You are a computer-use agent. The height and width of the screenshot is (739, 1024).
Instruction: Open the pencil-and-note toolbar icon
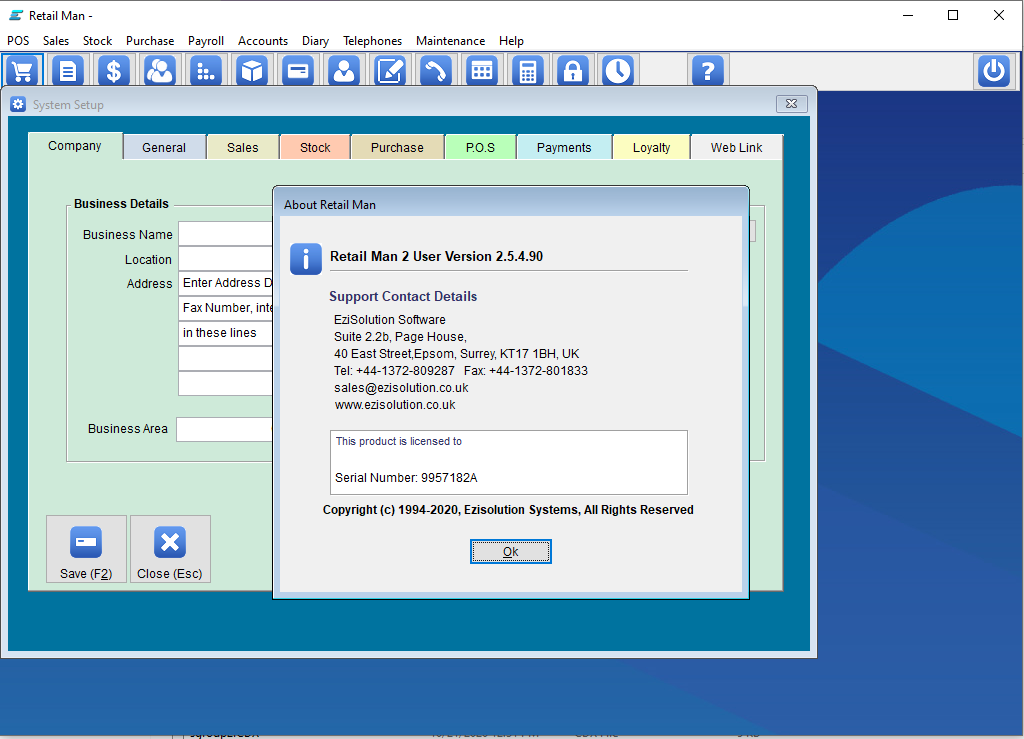click(390, 71)
